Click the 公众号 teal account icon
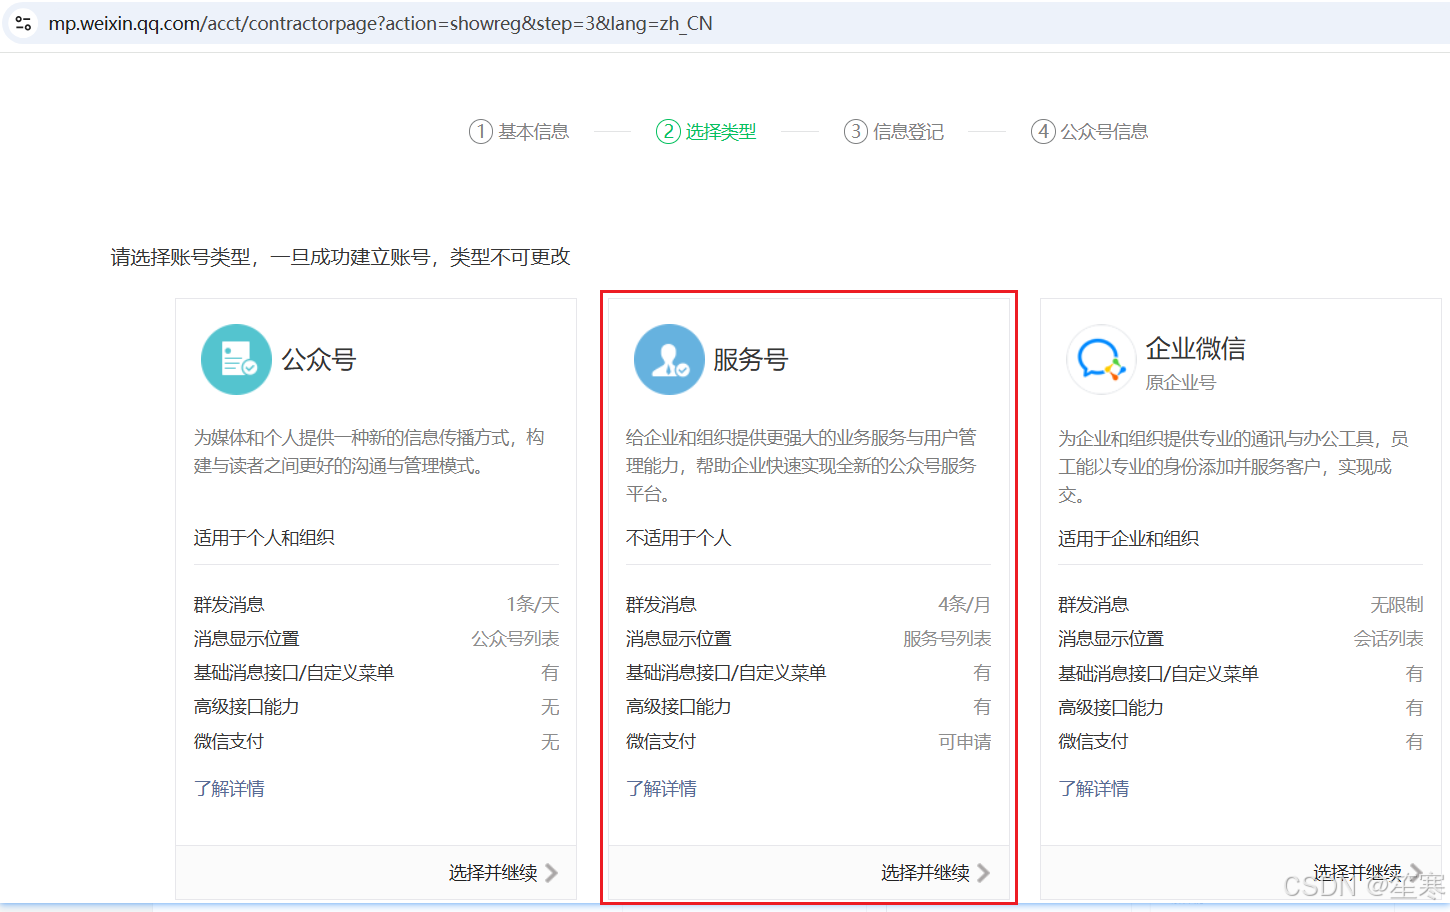This screenshot has height=912, width=1450. (236, 359)
